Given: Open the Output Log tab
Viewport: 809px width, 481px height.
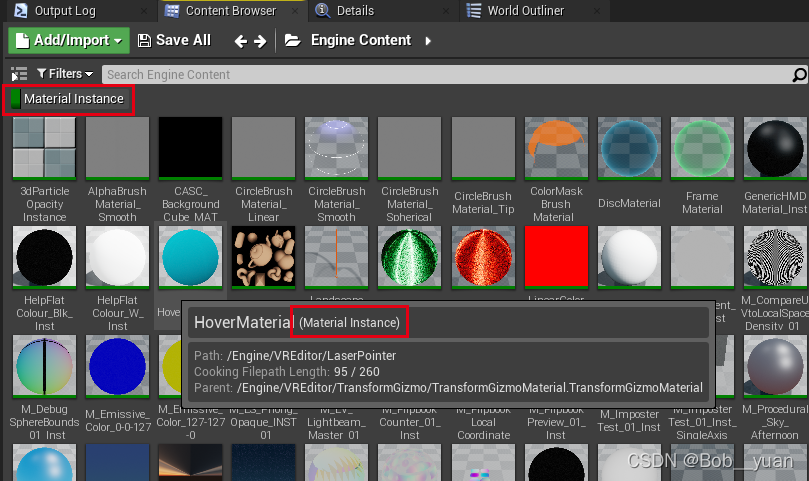Looking at the screenshot, I should (x=65, y=11).
